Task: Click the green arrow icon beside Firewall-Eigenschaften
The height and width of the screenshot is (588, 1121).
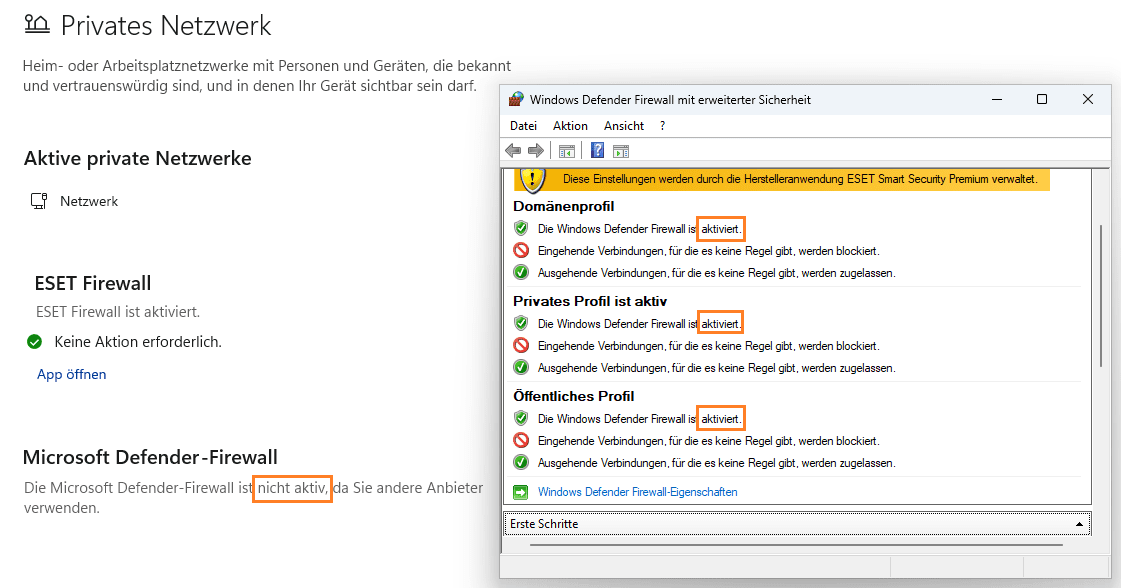Action: [520, 492]
